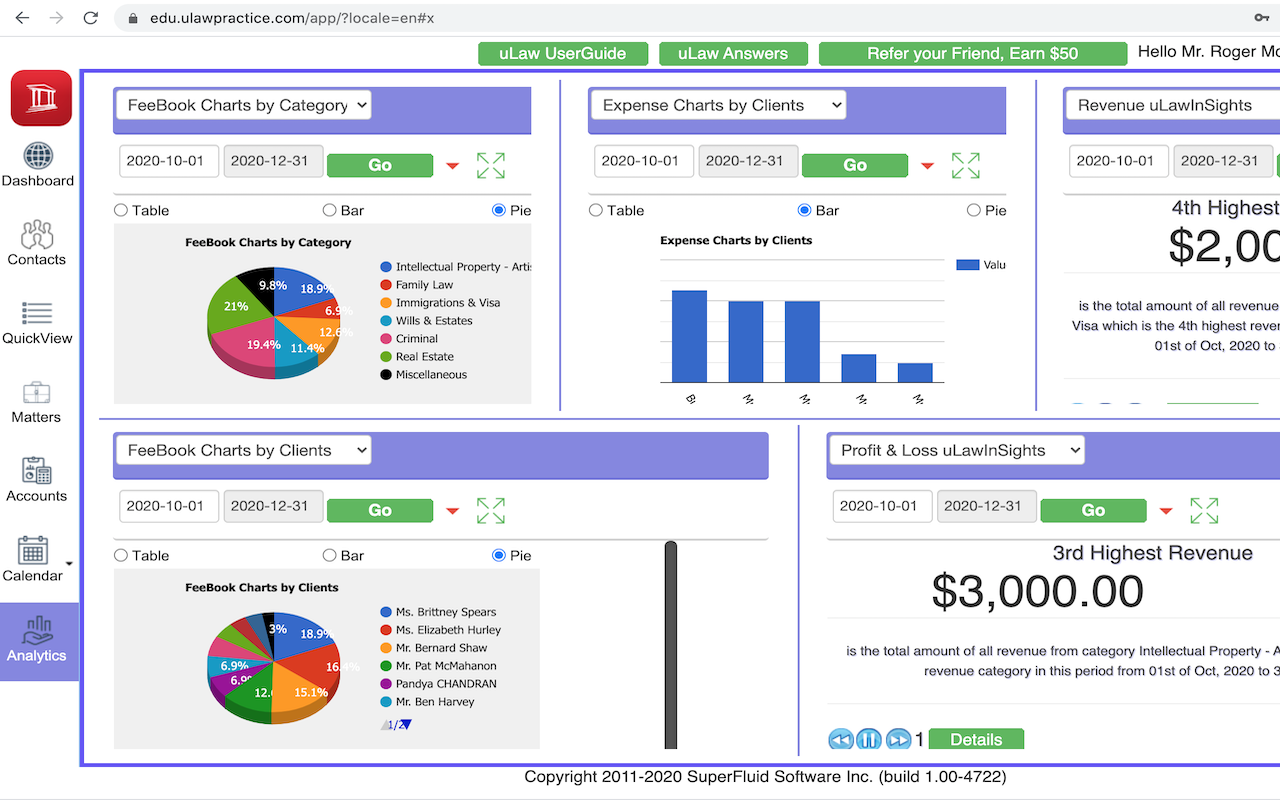This screenshot has width=1280, height=800.
Task: Pause the Profit & Loss insights slideshow
Action: (x=869, y=739)
